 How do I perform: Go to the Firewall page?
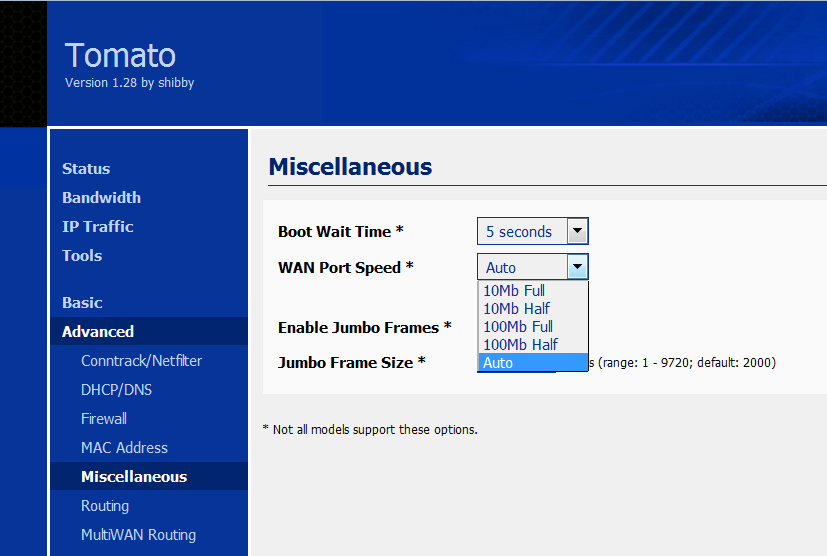click(104, 419)
